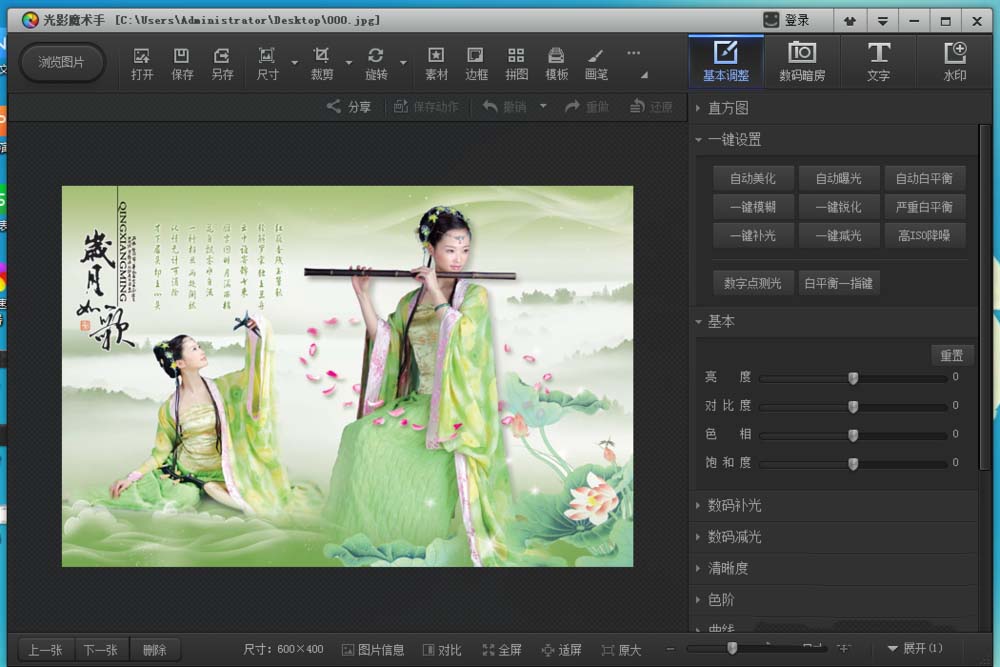
Task: Click the 对比度 contrast slider handle
Action: (853, 407)
